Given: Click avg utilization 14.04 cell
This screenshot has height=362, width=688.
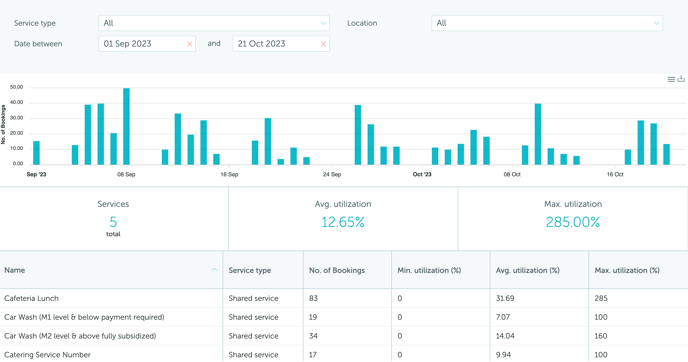Looking at the screenshot, I should (x=505, y=336).
